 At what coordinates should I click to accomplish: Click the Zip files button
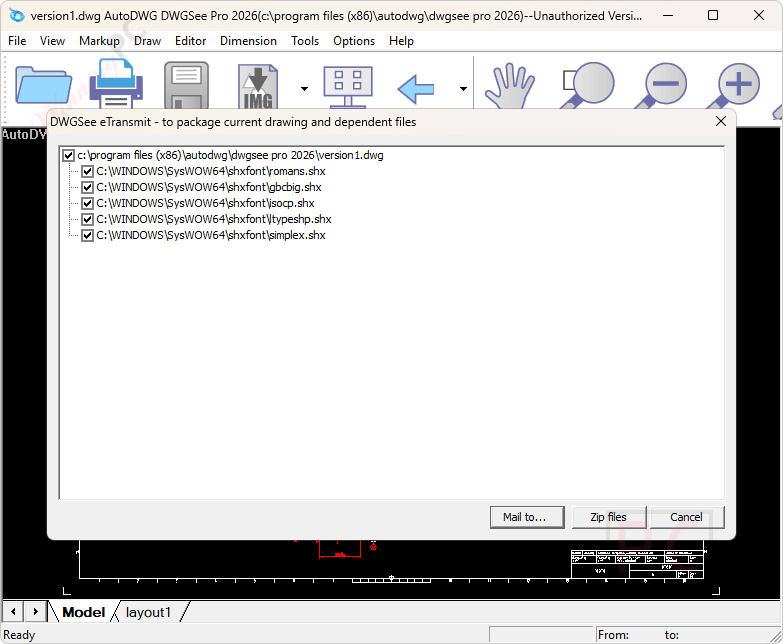[609, 517]
